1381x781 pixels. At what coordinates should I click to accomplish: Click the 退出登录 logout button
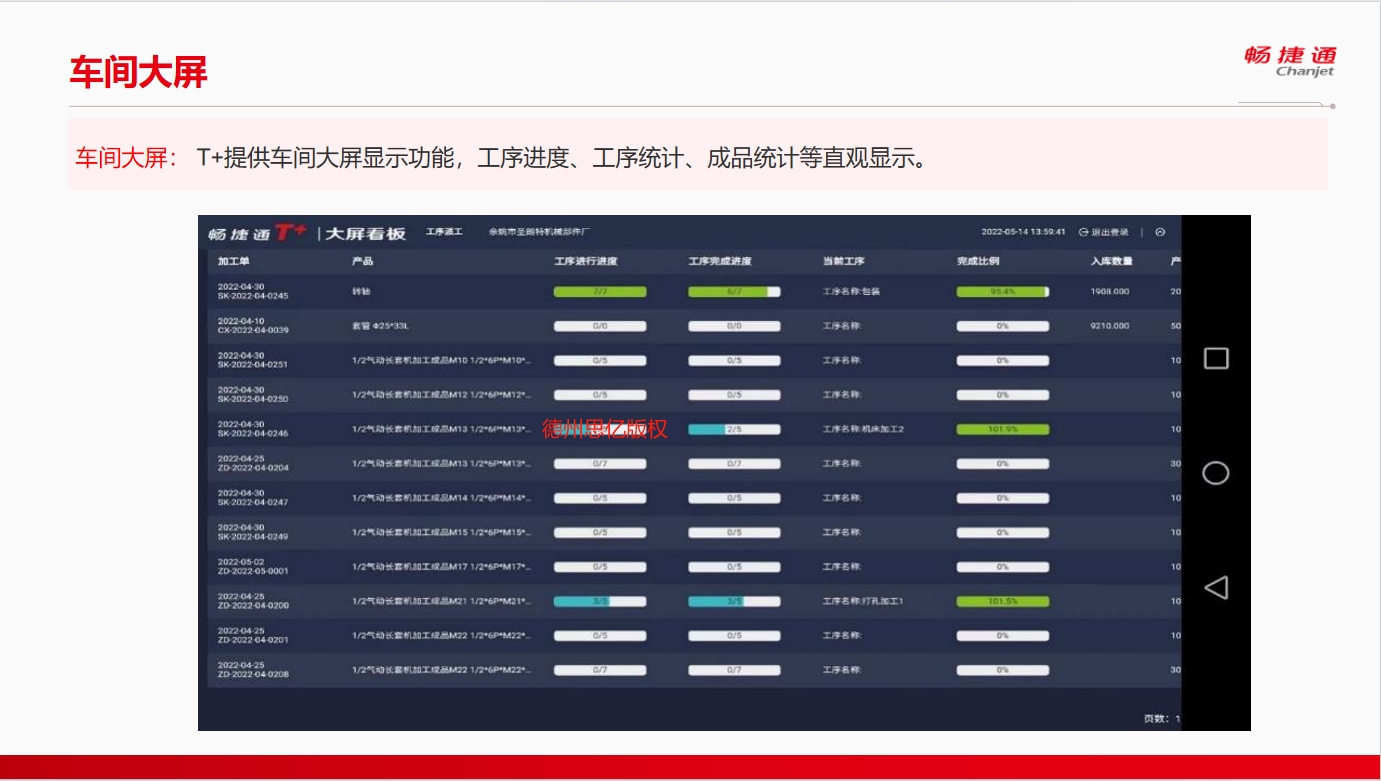point(1104,232)
